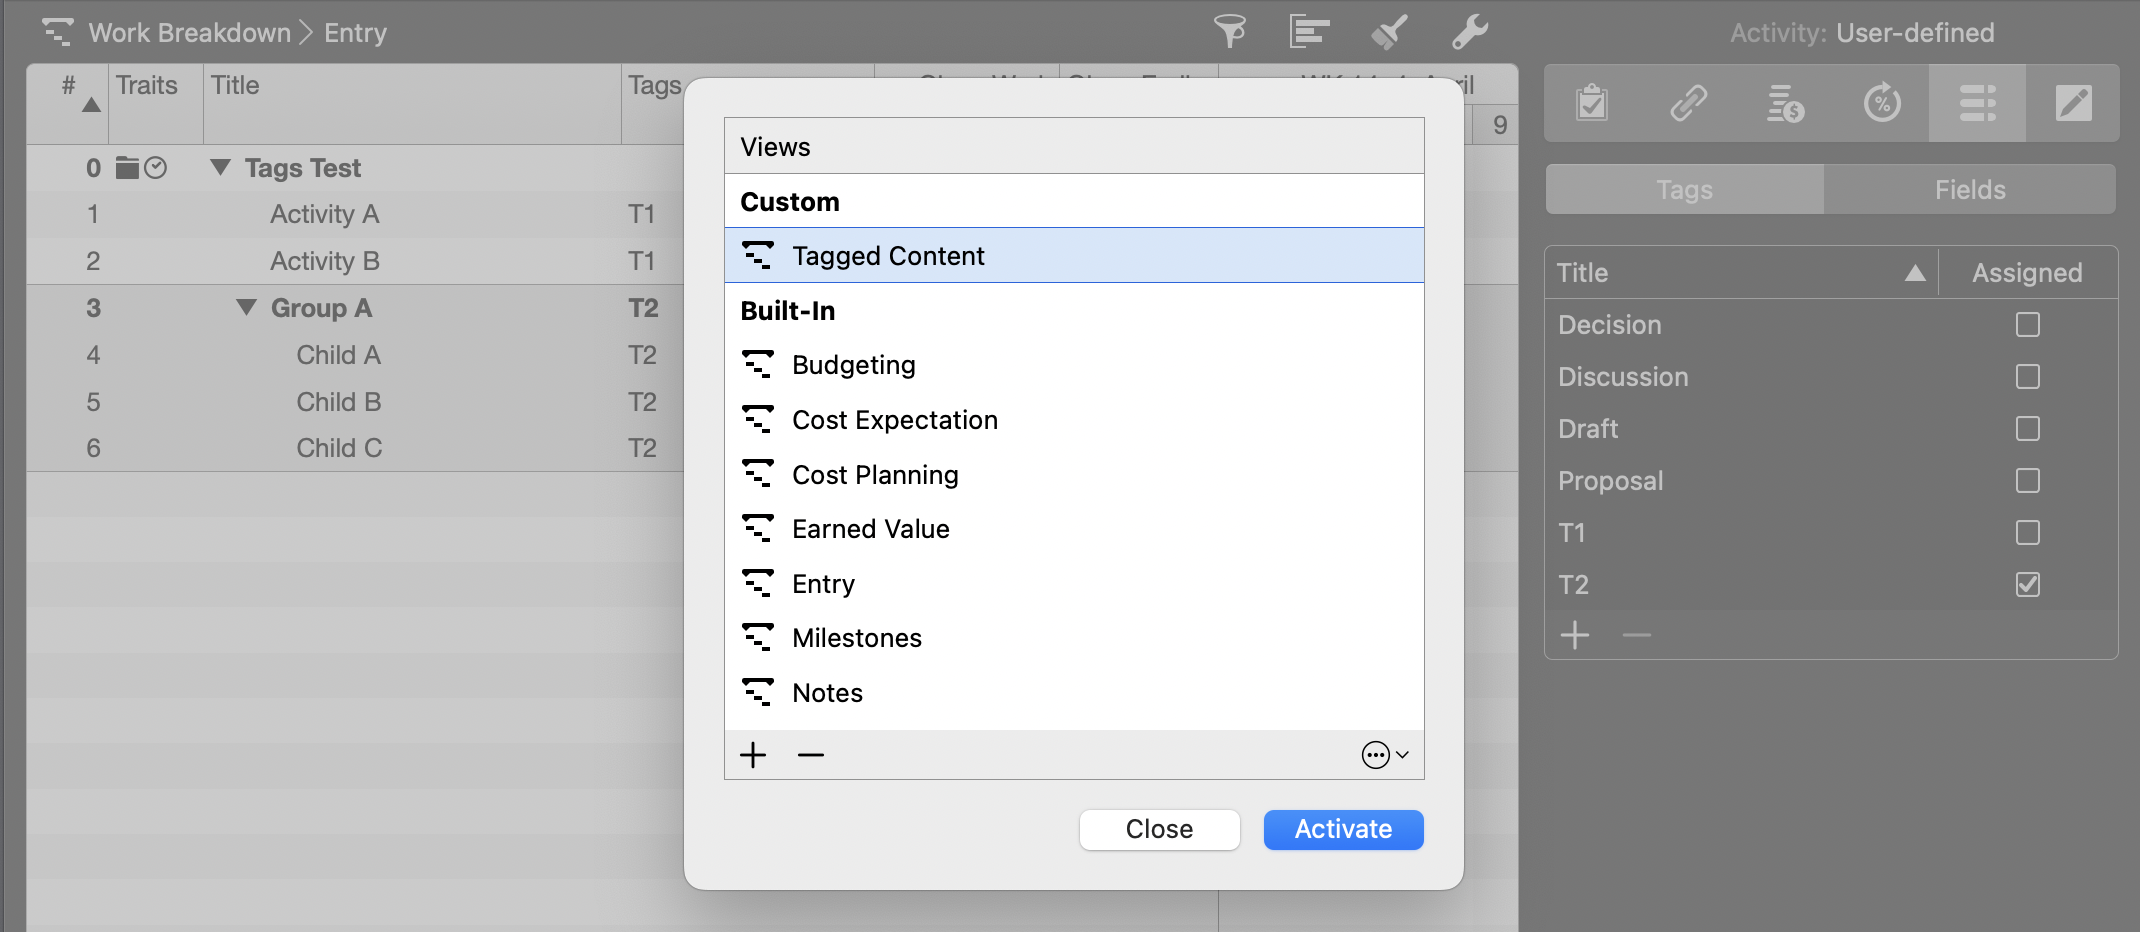Click the align bars toolbar icon
The image size is (2140, 932).
point(1308,32)
